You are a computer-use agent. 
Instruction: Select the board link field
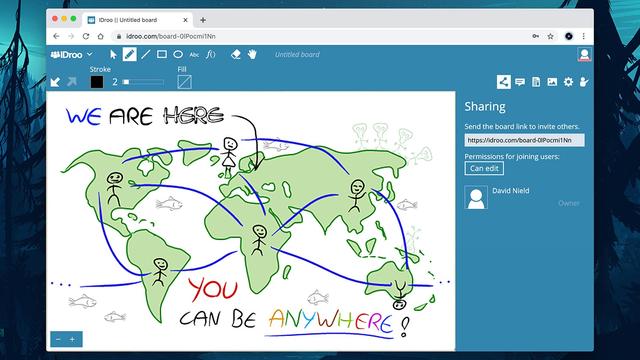point(524,140)
